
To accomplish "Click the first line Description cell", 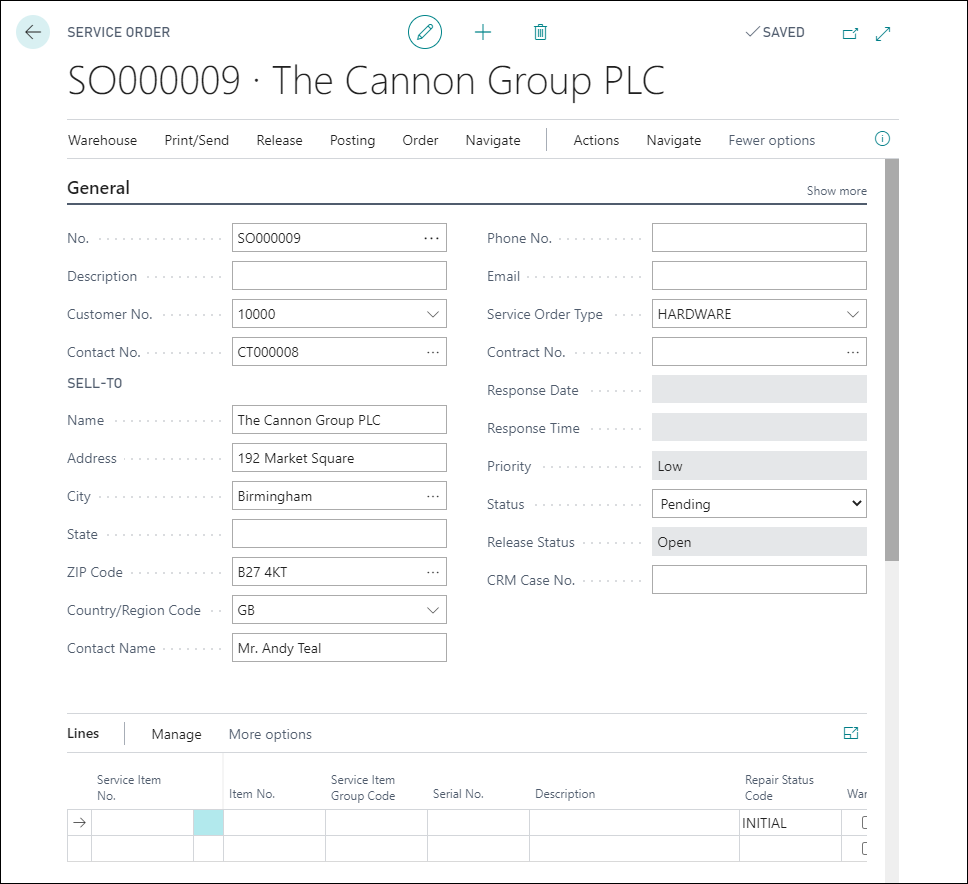I will click(x=634, y=823).
